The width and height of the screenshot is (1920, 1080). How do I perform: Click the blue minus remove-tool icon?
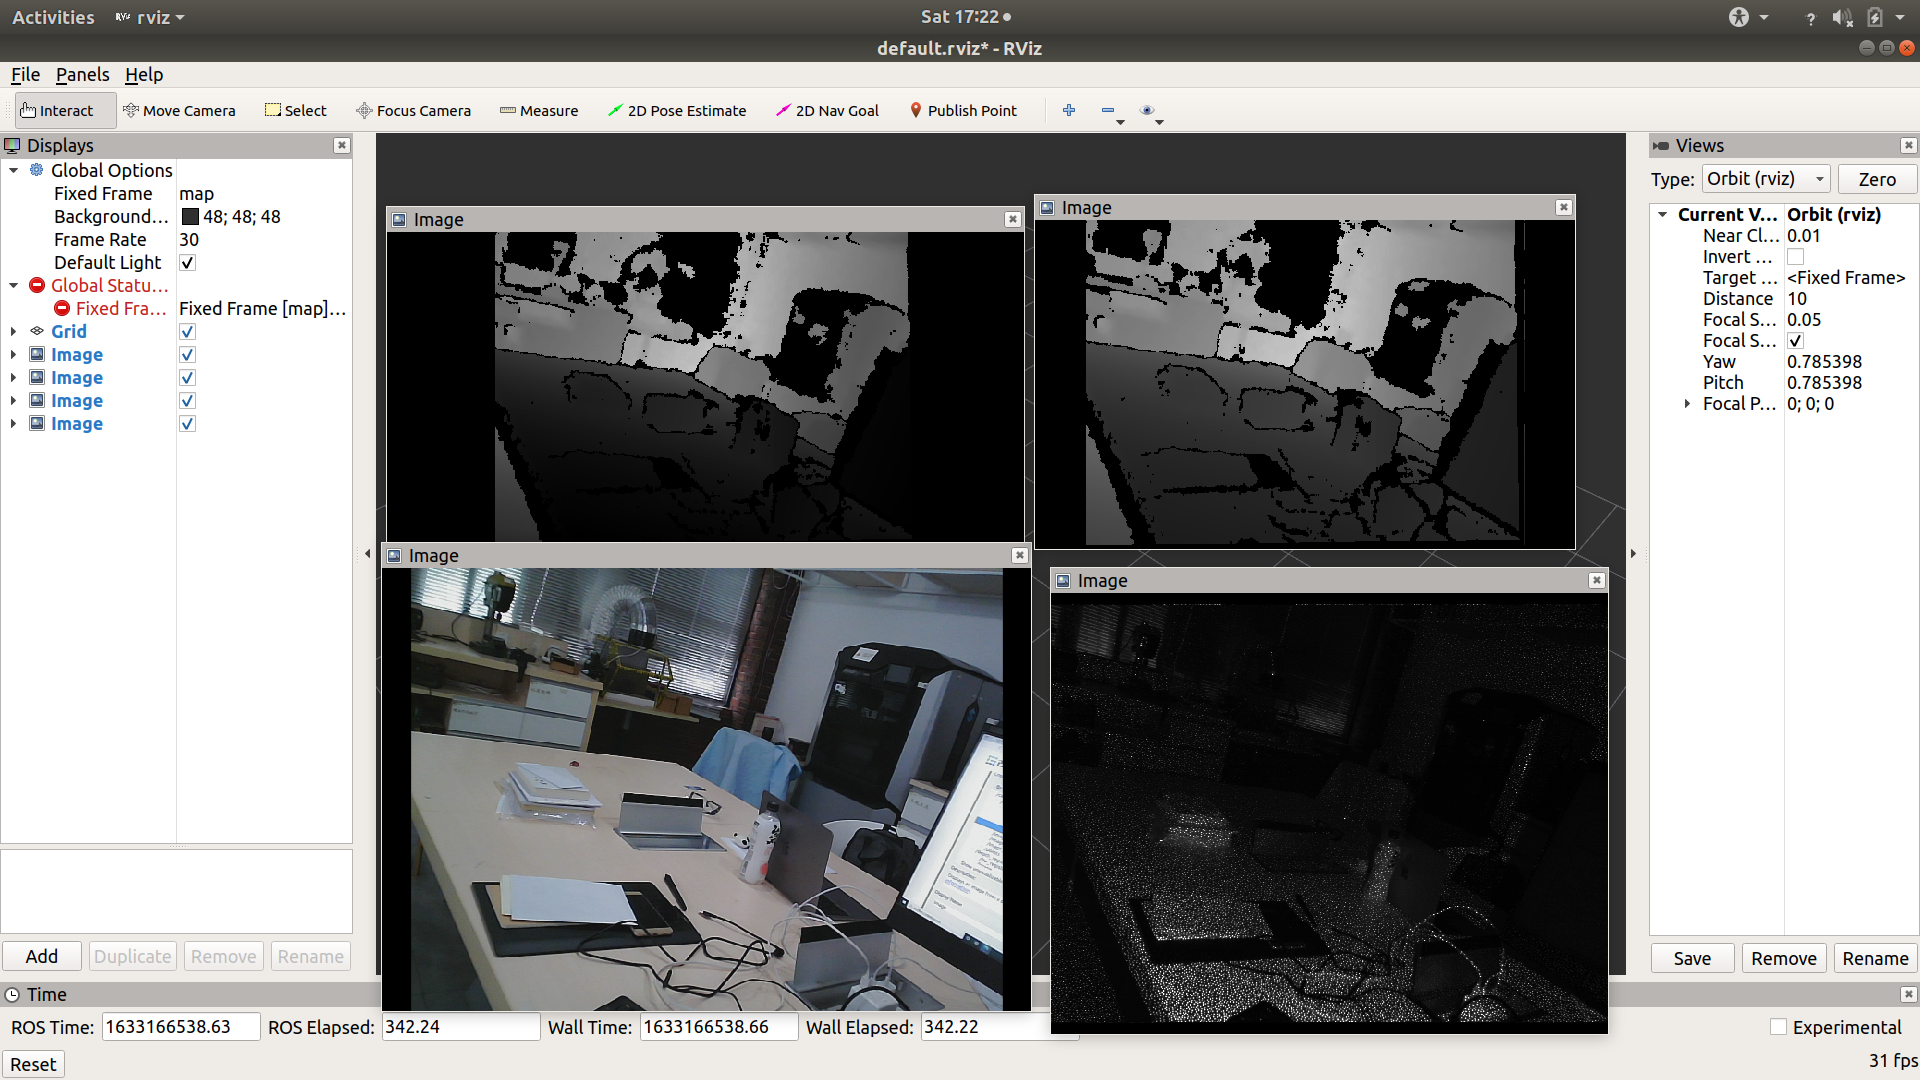coord(1108,110)
